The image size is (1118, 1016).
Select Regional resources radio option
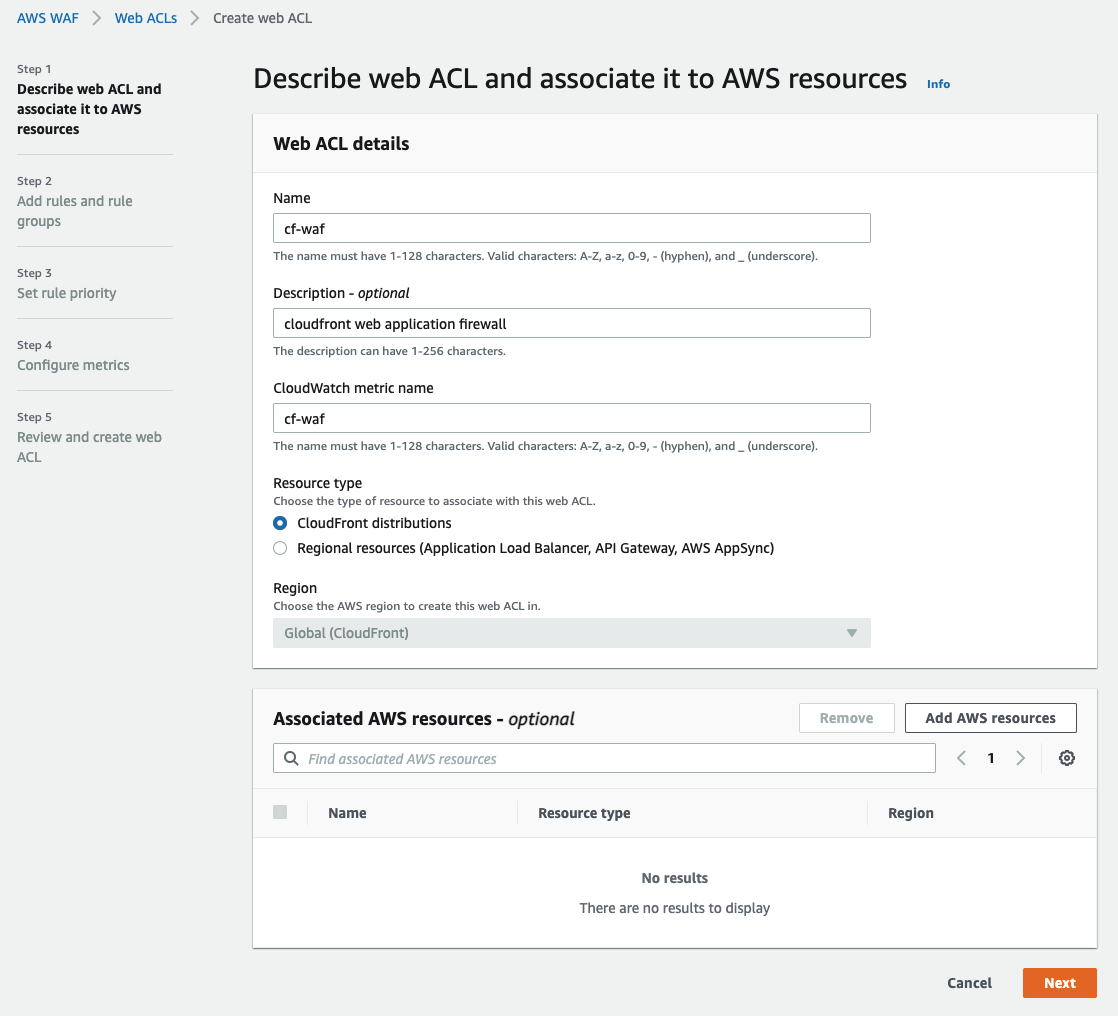[280, 548]
